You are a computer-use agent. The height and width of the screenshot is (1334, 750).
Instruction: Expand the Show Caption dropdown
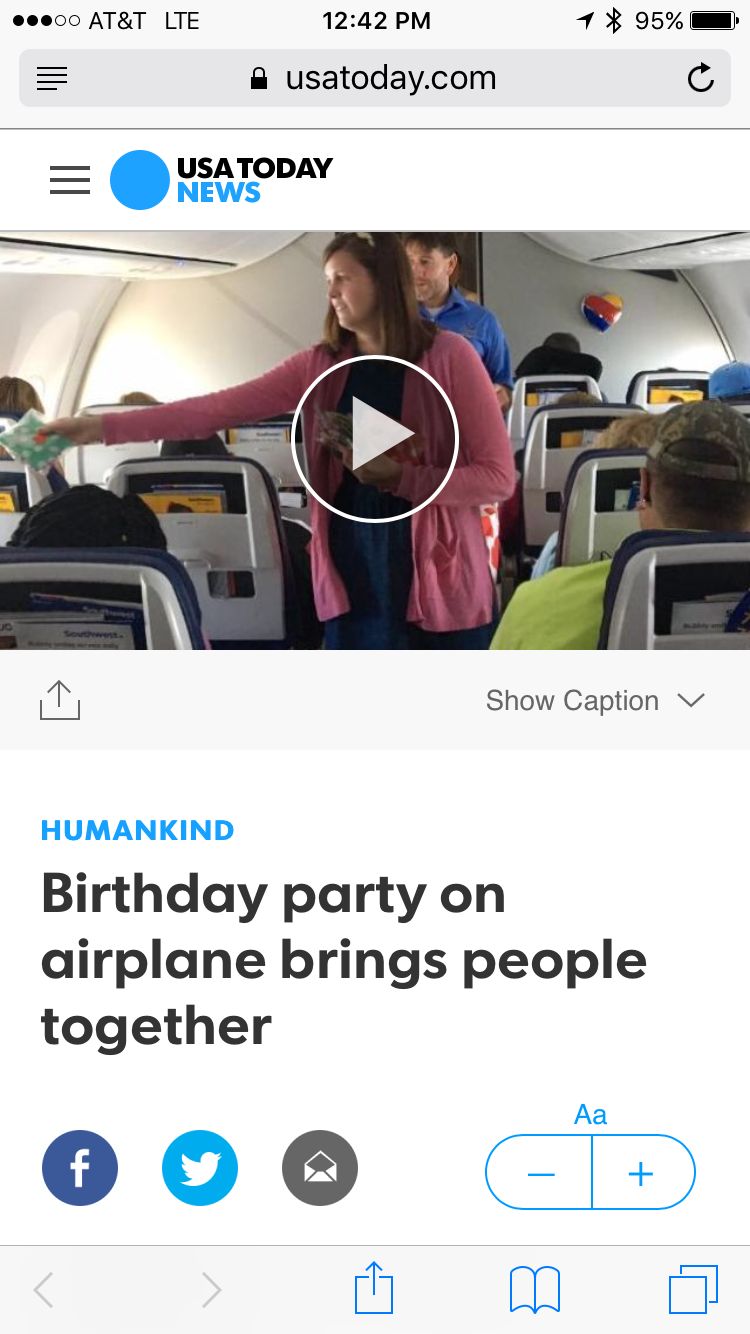point(595,701)
